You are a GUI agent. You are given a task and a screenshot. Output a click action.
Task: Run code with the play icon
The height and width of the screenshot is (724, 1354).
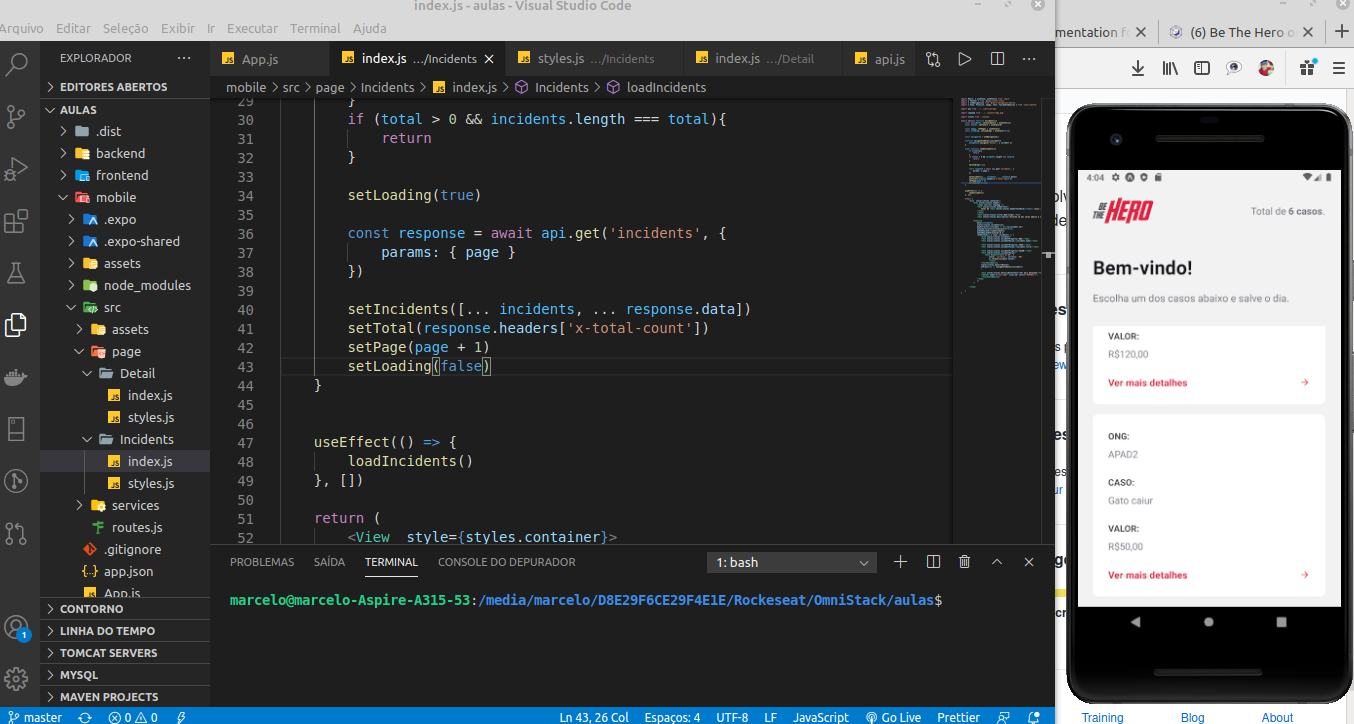pos(965,59)
